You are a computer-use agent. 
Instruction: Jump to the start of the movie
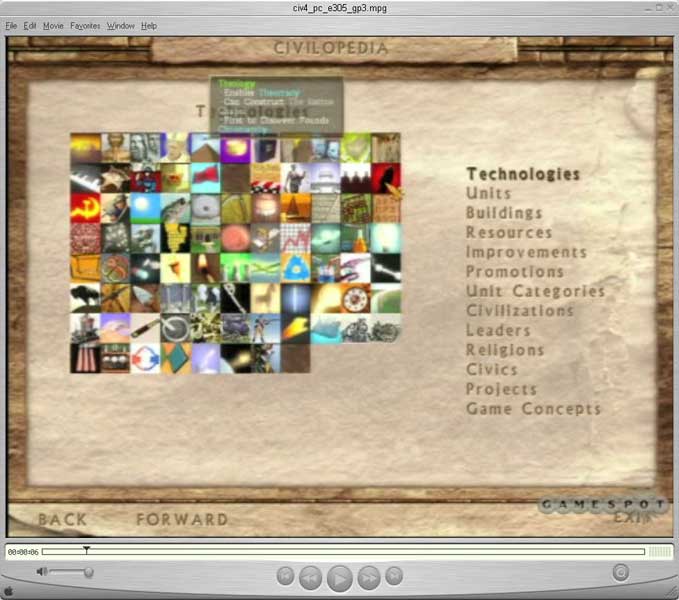tap(285, 575)
